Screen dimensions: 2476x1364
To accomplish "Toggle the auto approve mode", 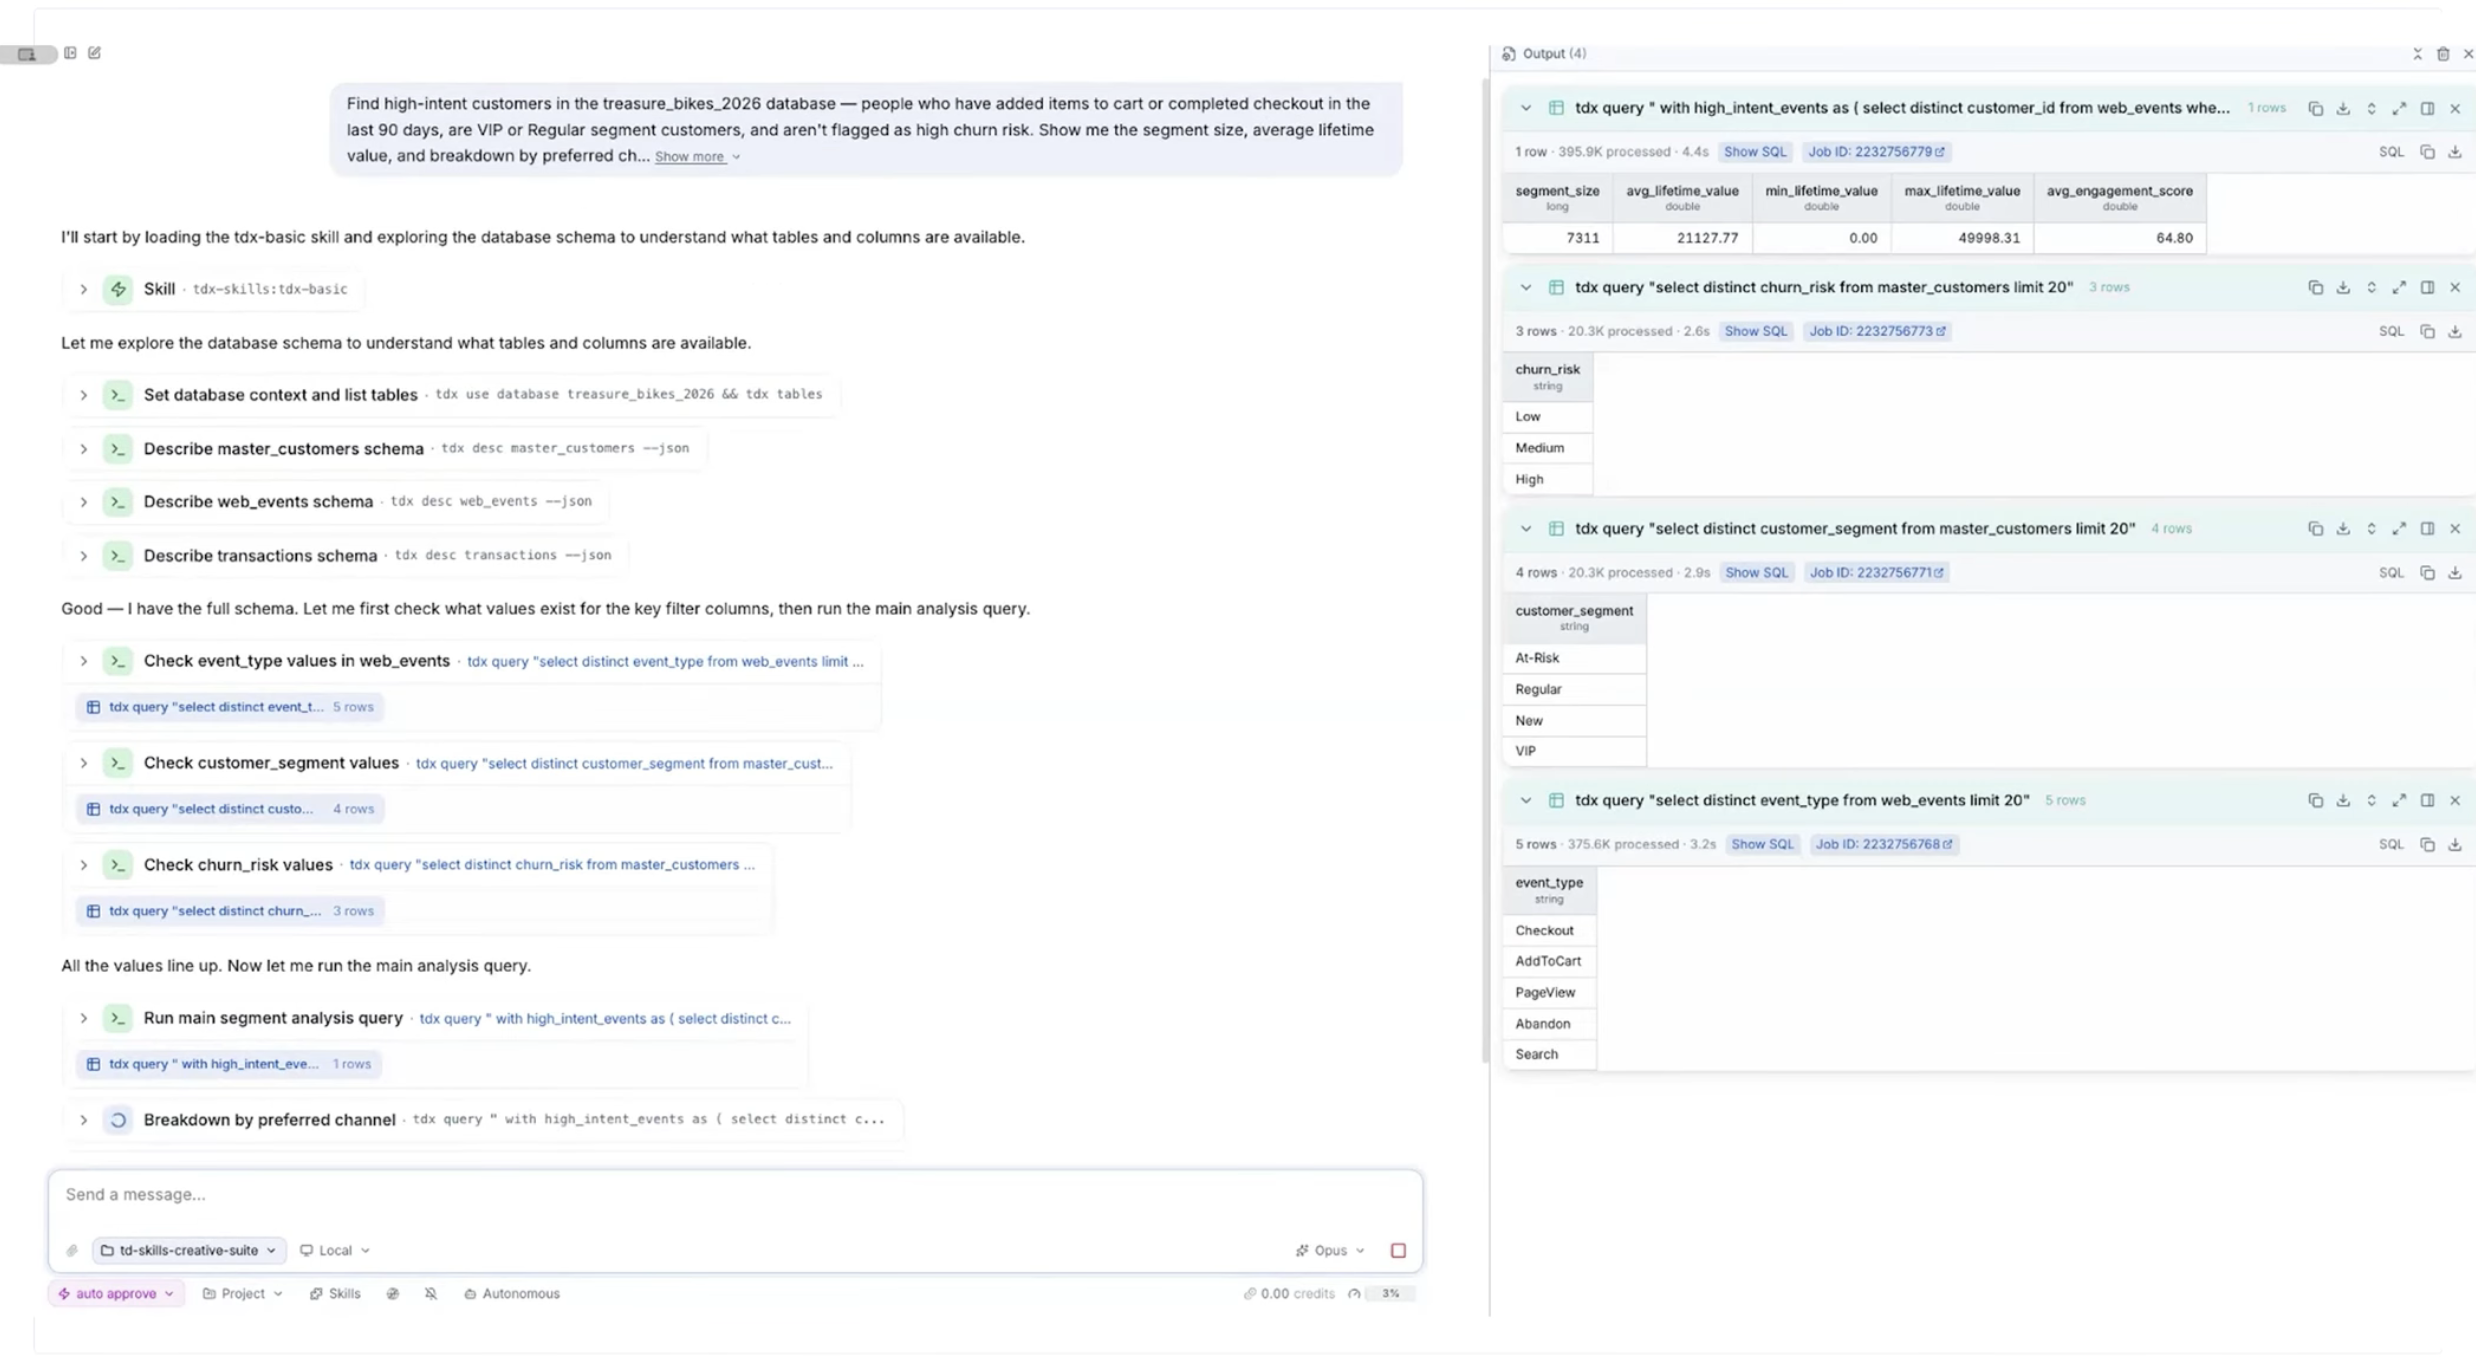I will click(x=116, y=1293).
